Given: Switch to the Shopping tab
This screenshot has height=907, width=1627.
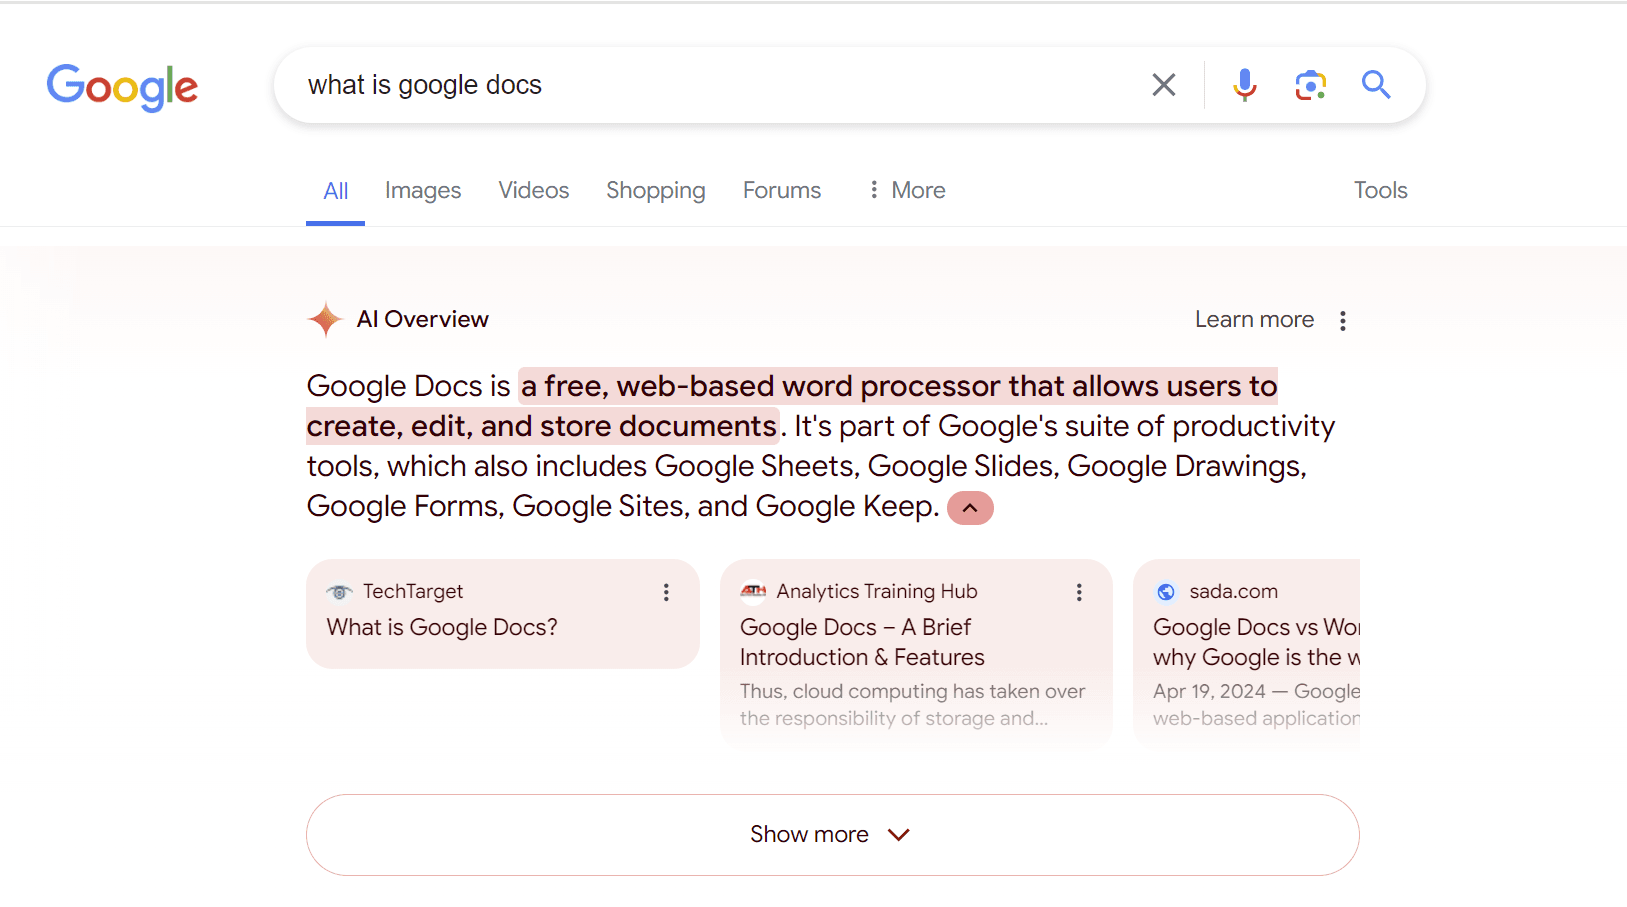Looking at the screenshot, I should [x=655, y=190].
